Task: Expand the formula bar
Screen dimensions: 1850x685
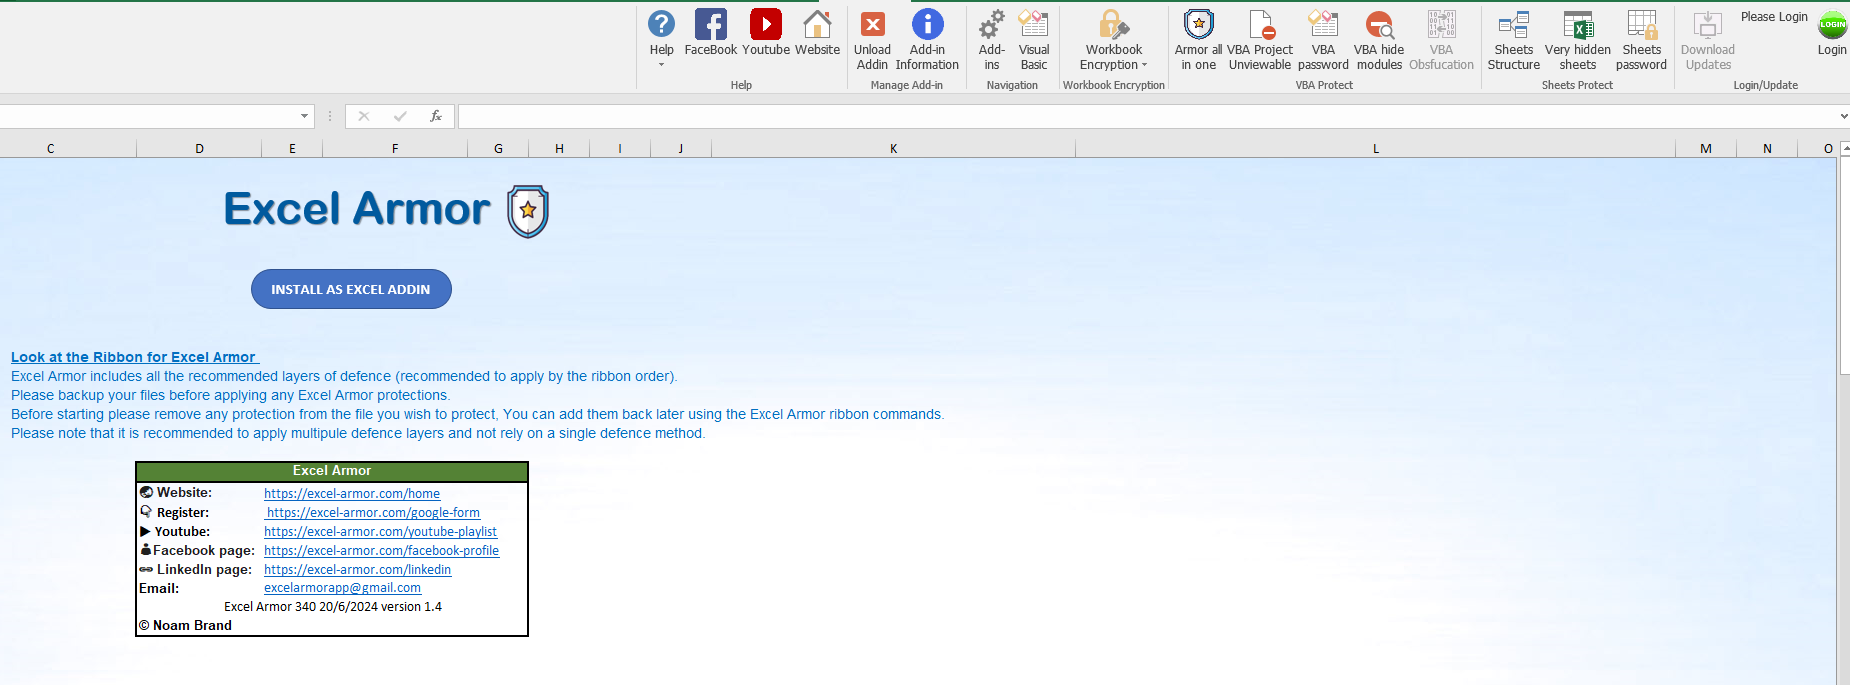Action: [x=1843, y=117]
